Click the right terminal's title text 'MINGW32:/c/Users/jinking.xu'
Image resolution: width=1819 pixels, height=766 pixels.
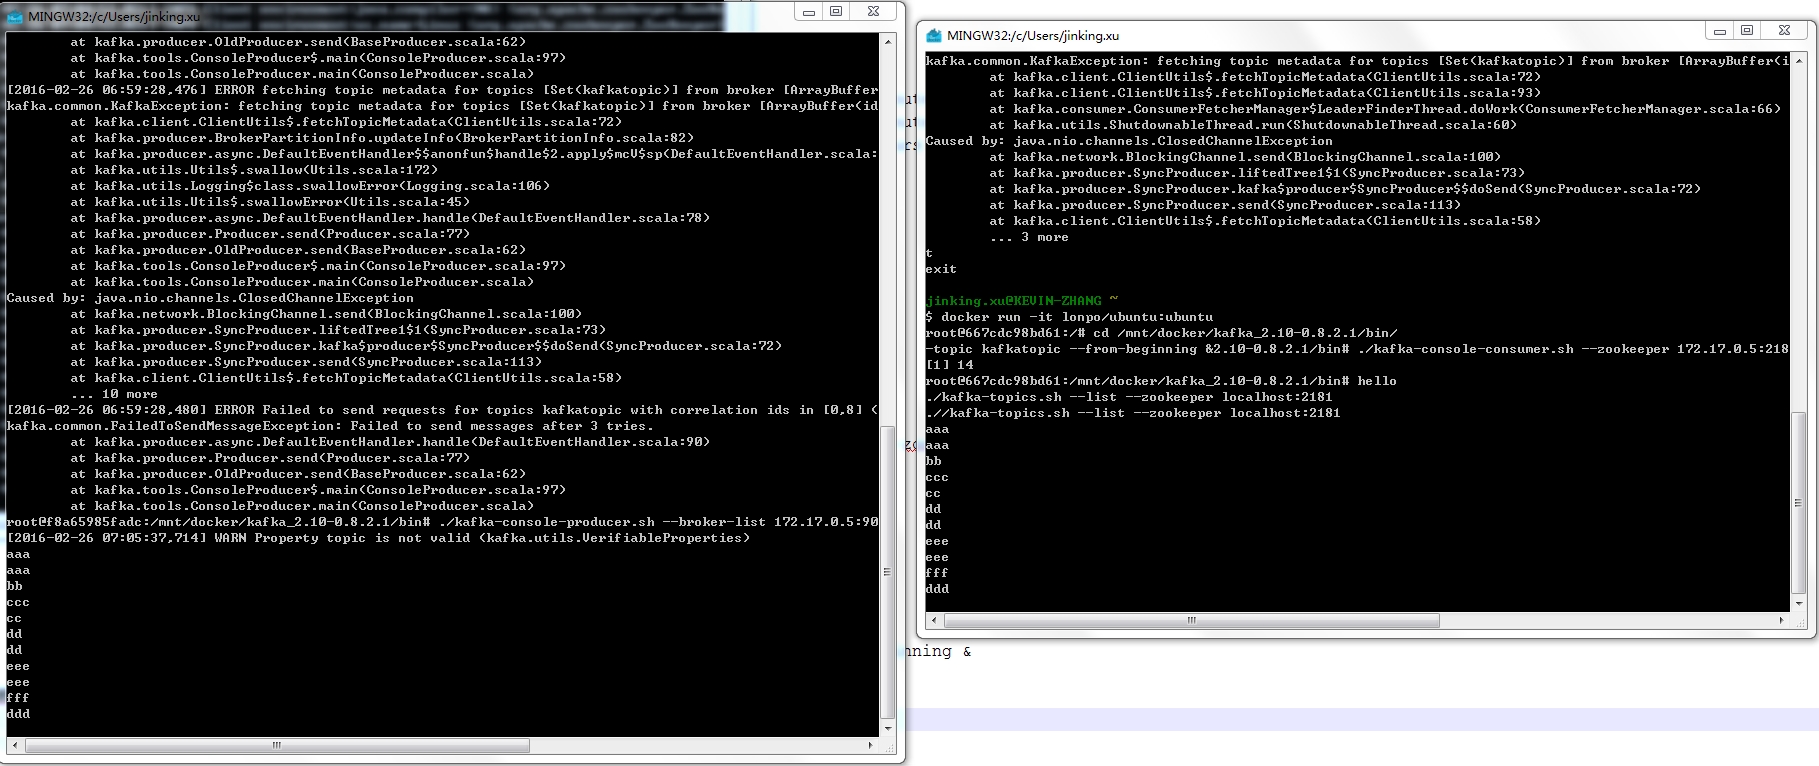coord(1033,35)
